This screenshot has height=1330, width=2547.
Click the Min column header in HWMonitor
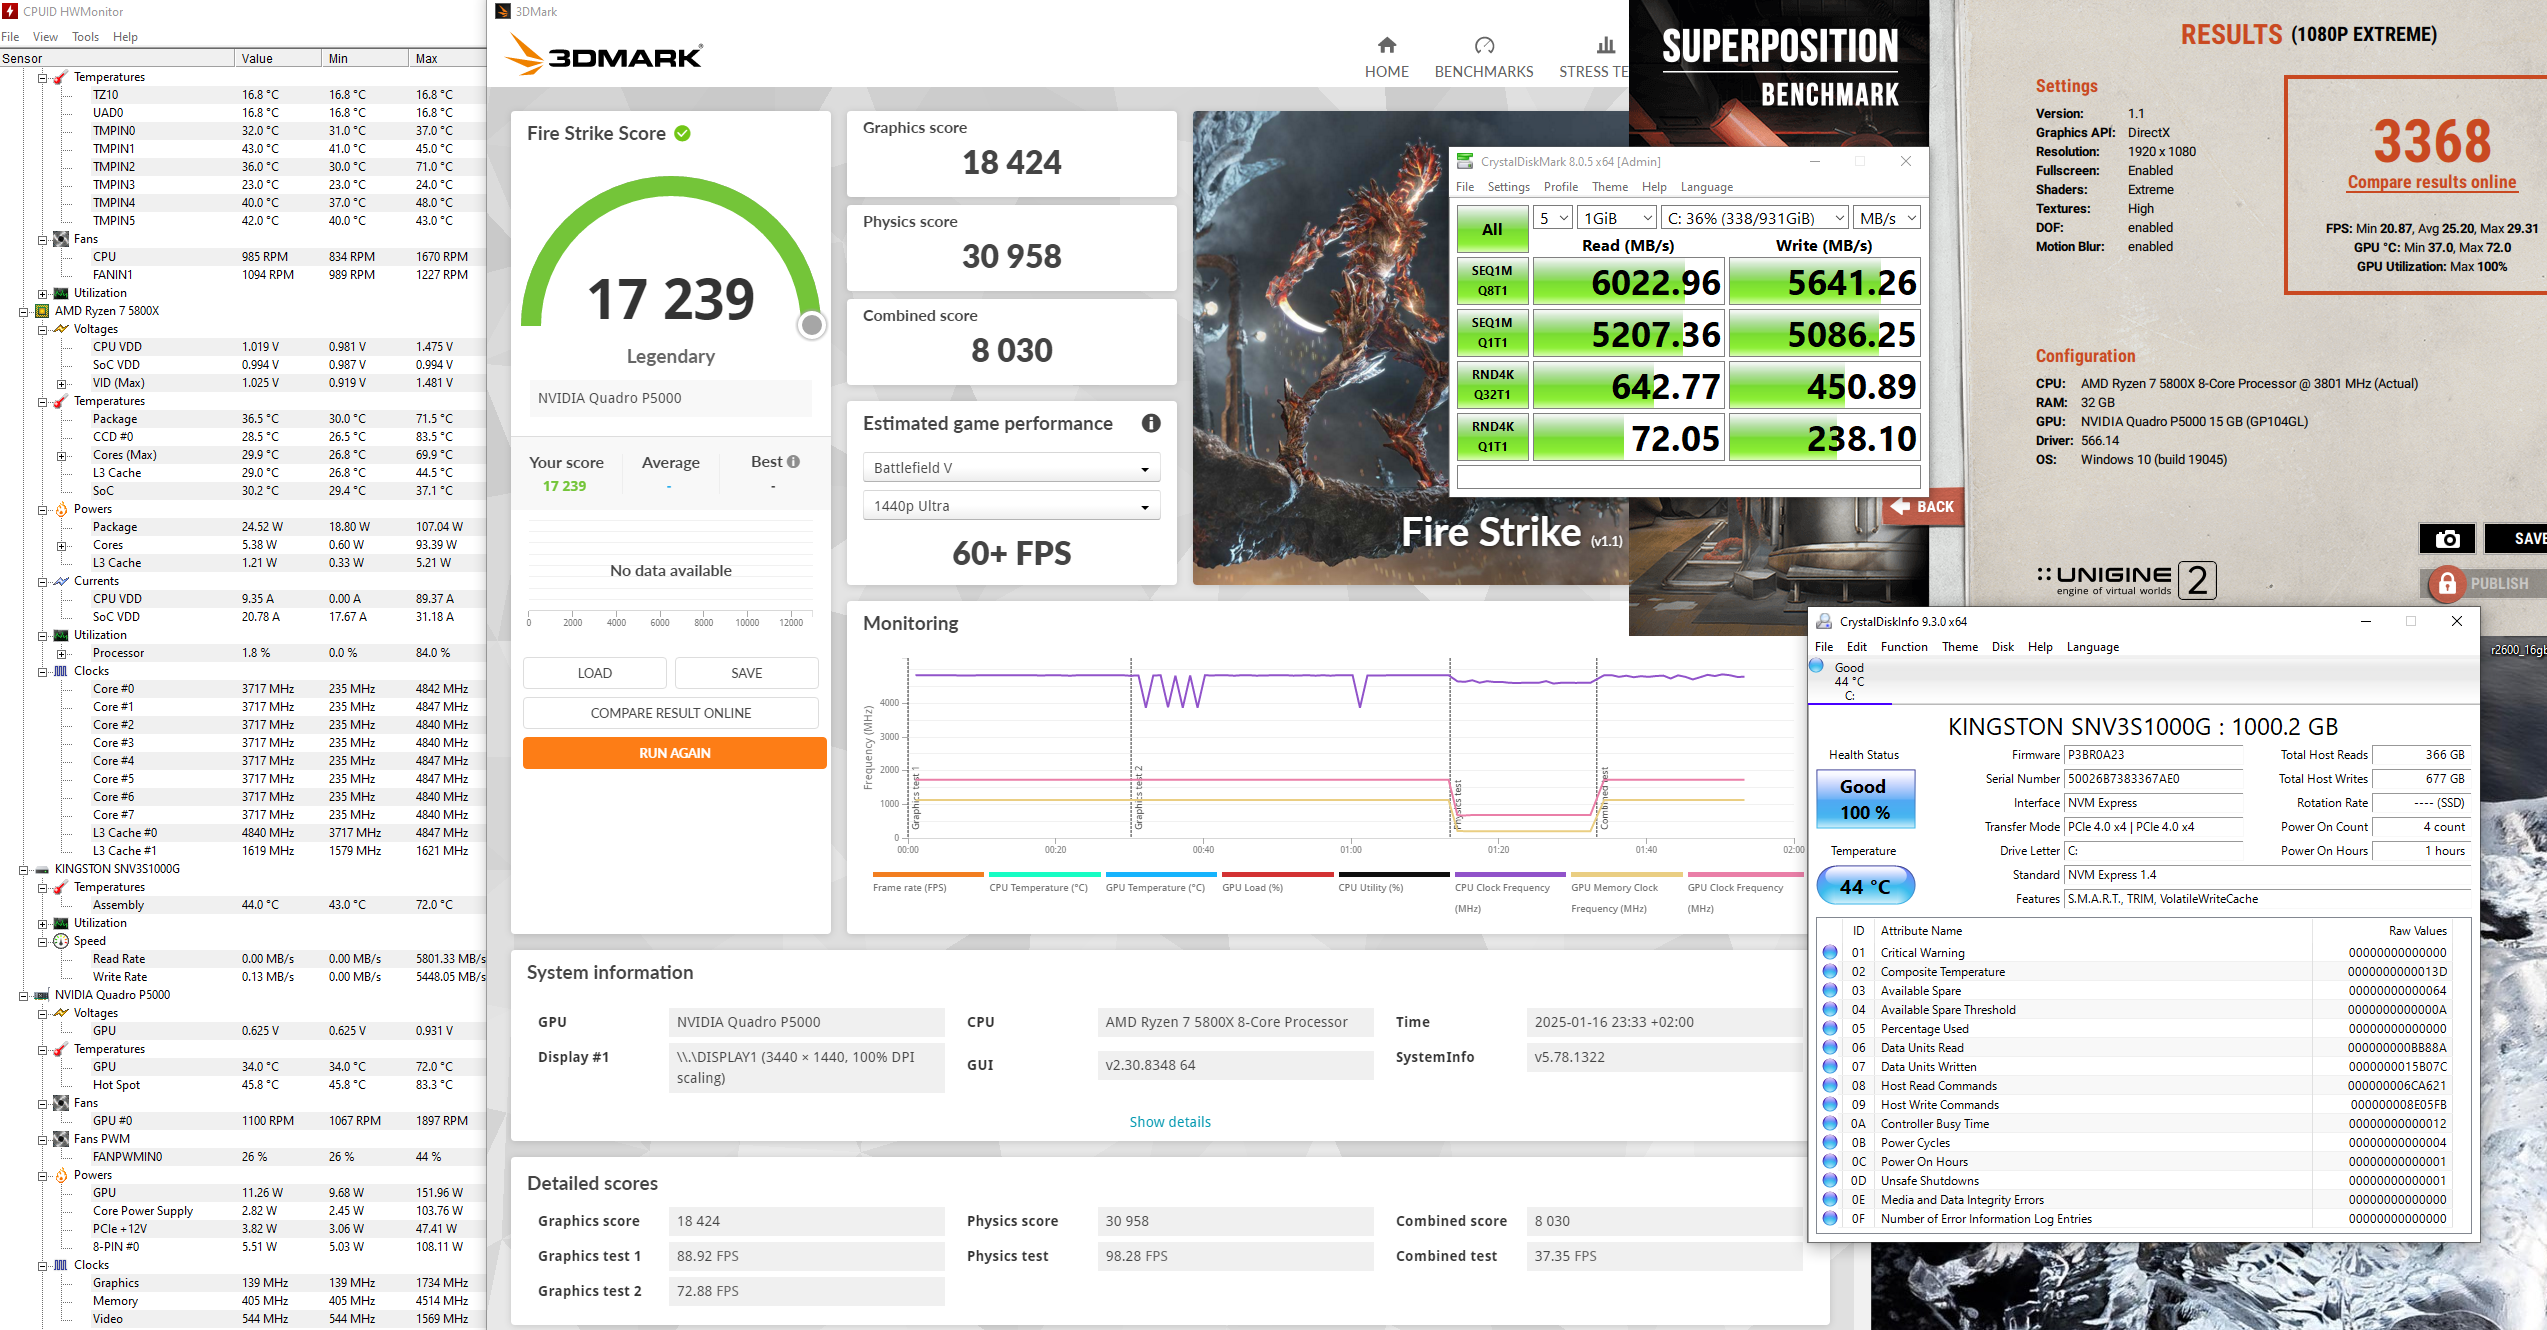coord(365,58)
